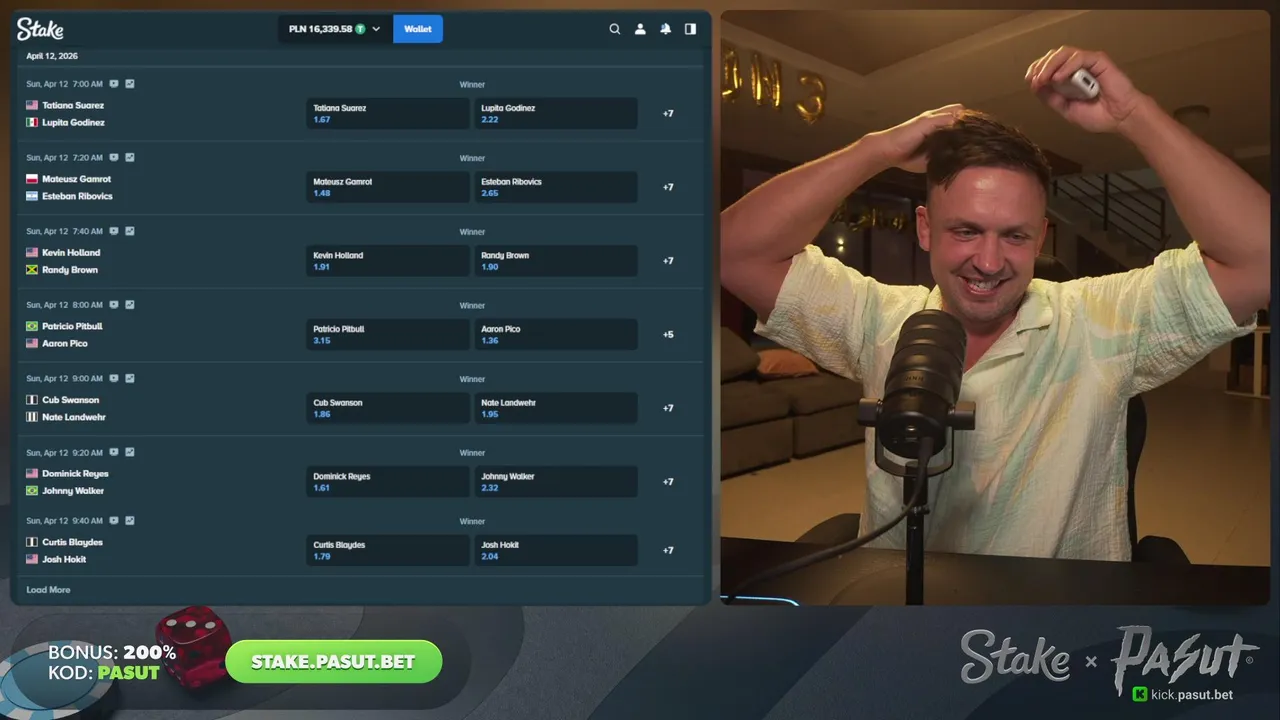Open statistics chart icon for 7:00 AM fight

click(x=130, y=84)
